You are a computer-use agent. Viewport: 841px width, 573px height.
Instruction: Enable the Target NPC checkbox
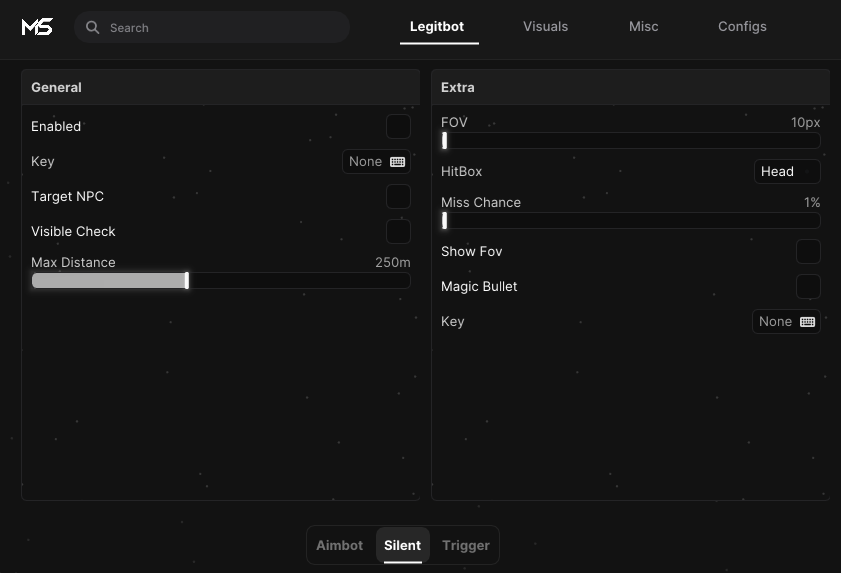(x=399, y=196)
